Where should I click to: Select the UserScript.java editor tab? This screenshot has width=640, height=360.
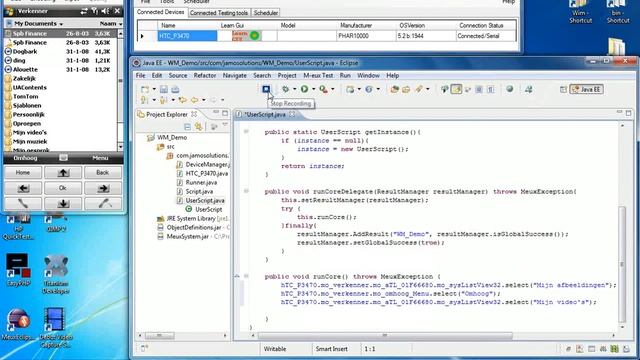pos(265,114)
